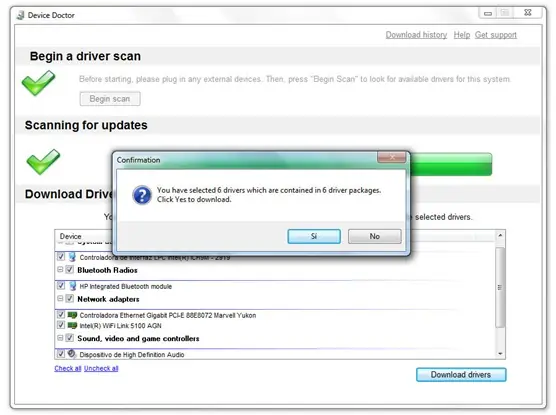Click the green checkmark beside Begin a driver scan
This screenshot has height=415, width=556.
(x=38, y=83)
